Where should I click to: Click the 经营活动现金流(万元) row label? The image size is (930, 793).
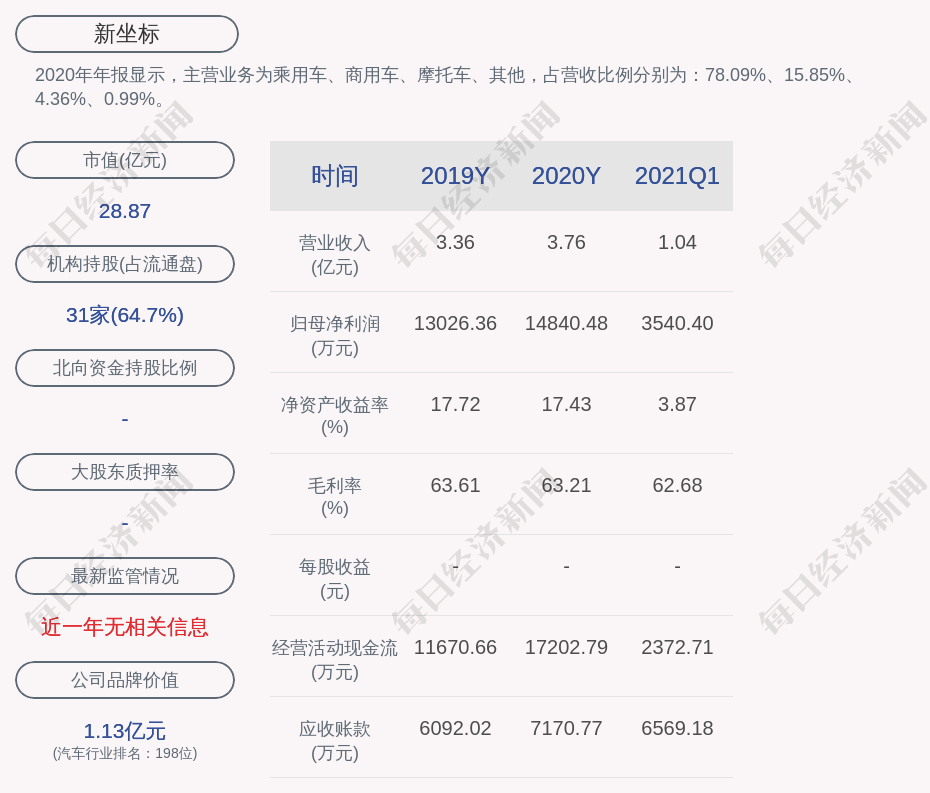tap(335, 660)
